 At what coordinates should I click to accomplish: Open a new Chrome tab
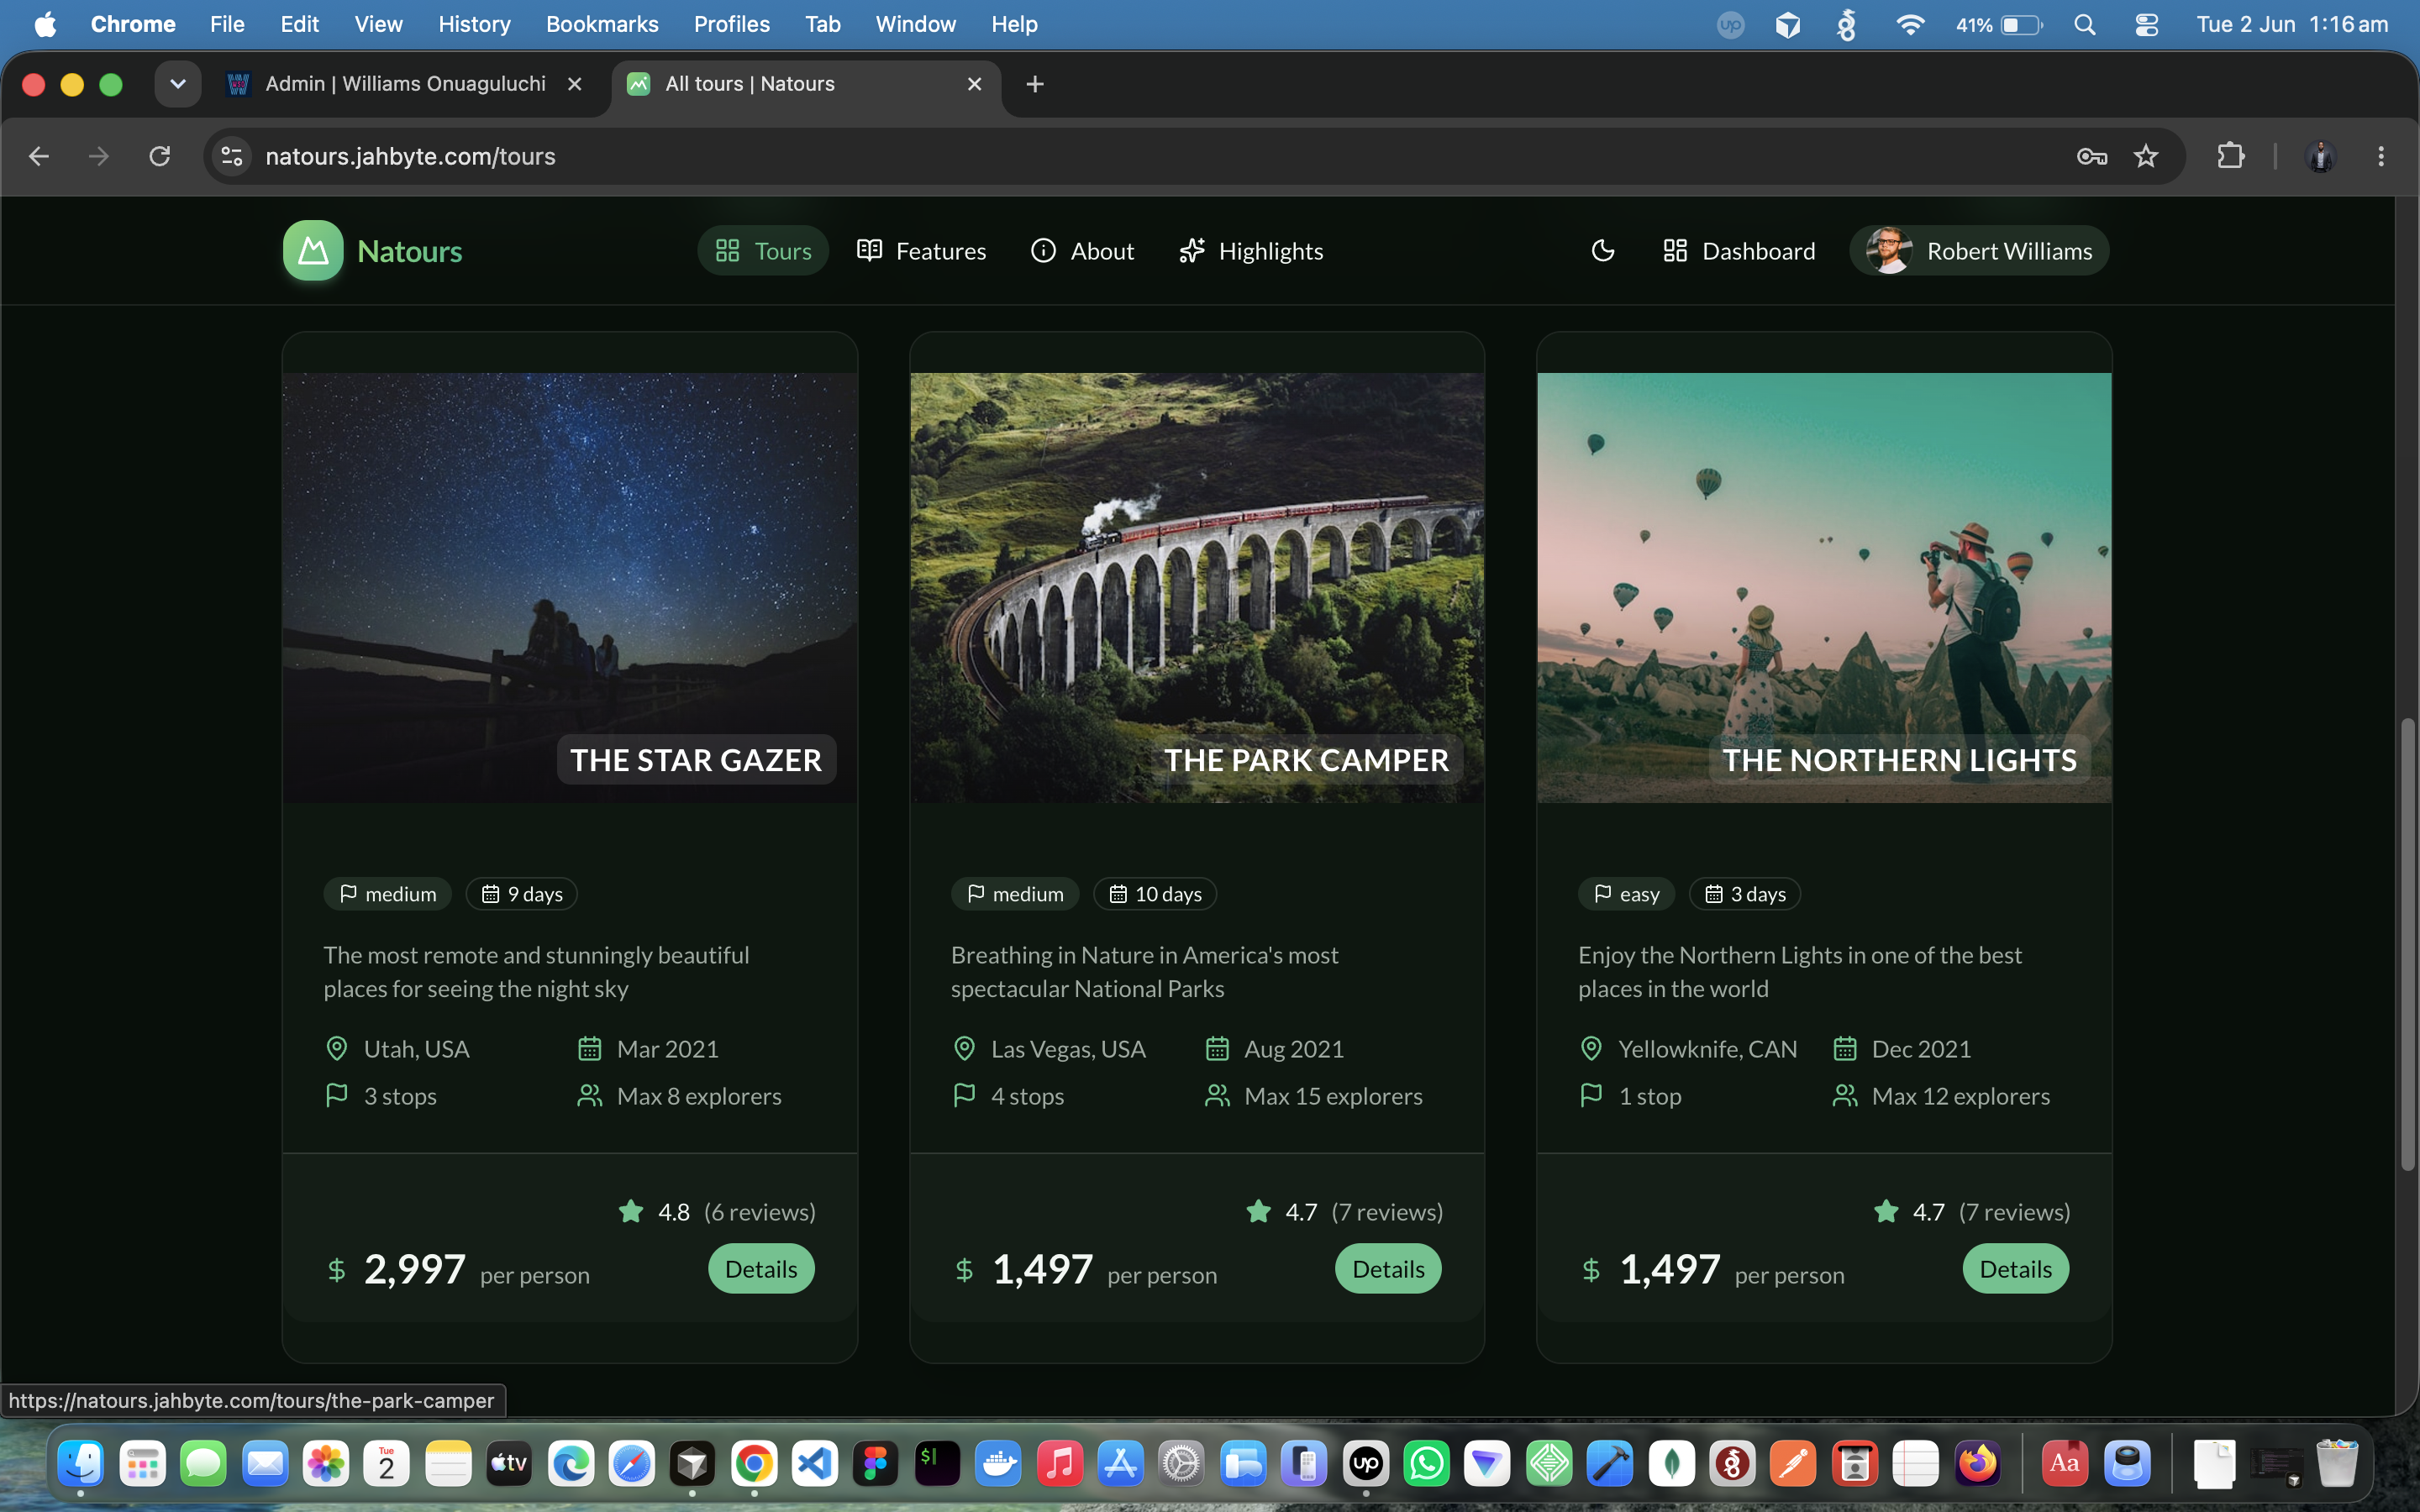[x=1035, y=84]
